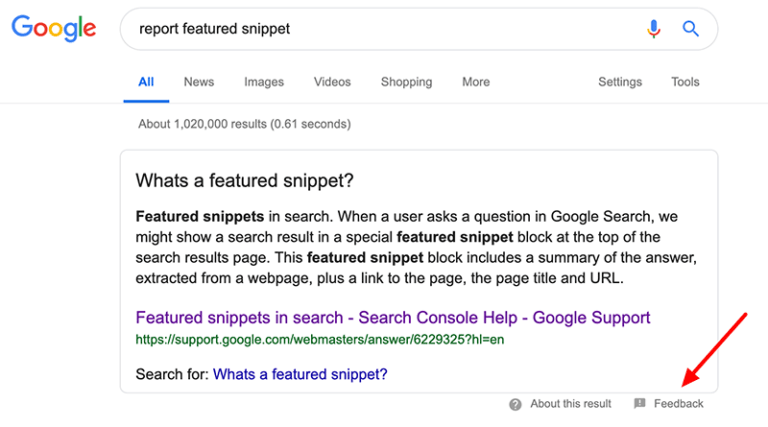This screenshot has width=768, height=427.
Task: Switch to the News tab
Action: pyautogui.click(x=199, y=82)
